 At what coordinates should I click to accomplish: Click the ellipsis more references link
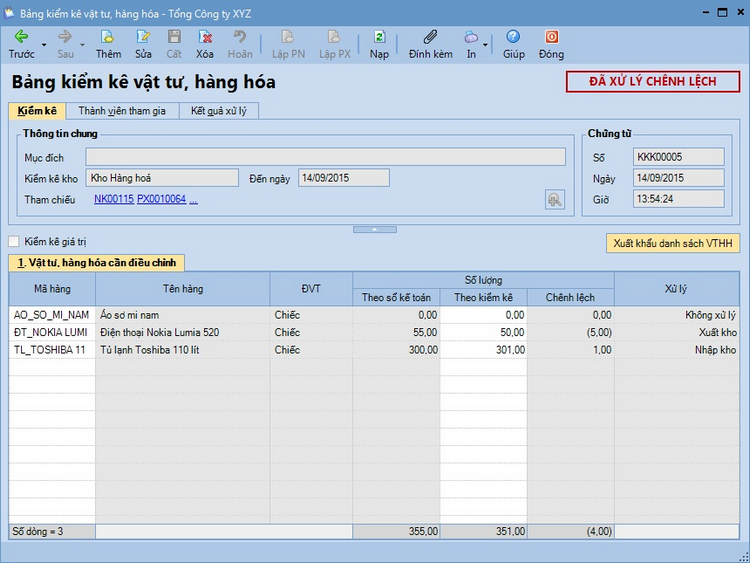click(x=193, y=200)
